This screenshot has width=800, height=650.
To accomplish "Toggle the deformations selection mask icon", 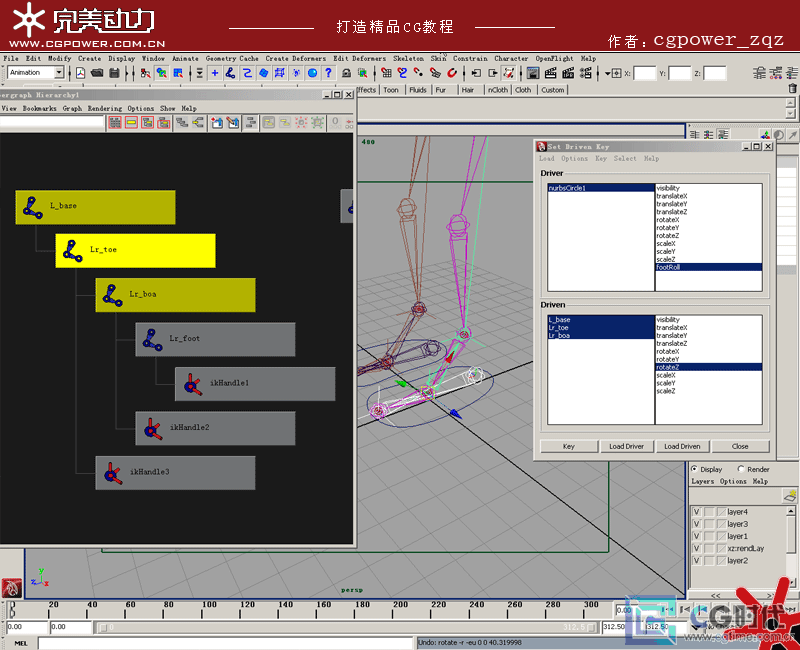I will click(280, 73).
